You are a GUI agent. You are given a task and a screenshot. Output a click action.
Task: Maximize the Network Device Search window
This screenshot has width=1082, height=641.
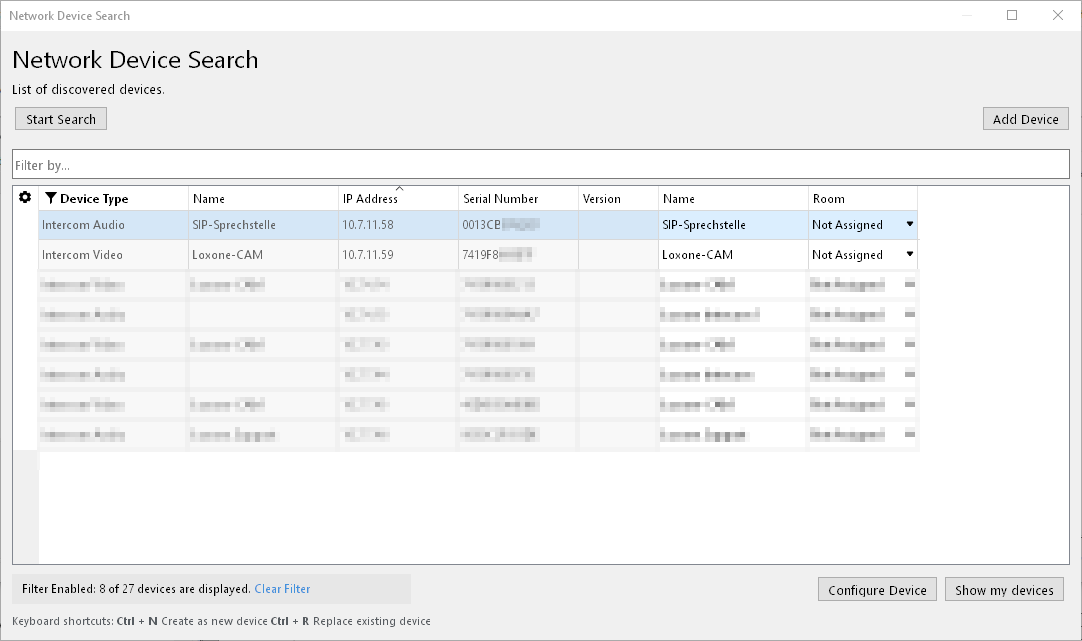(1012, 15)
